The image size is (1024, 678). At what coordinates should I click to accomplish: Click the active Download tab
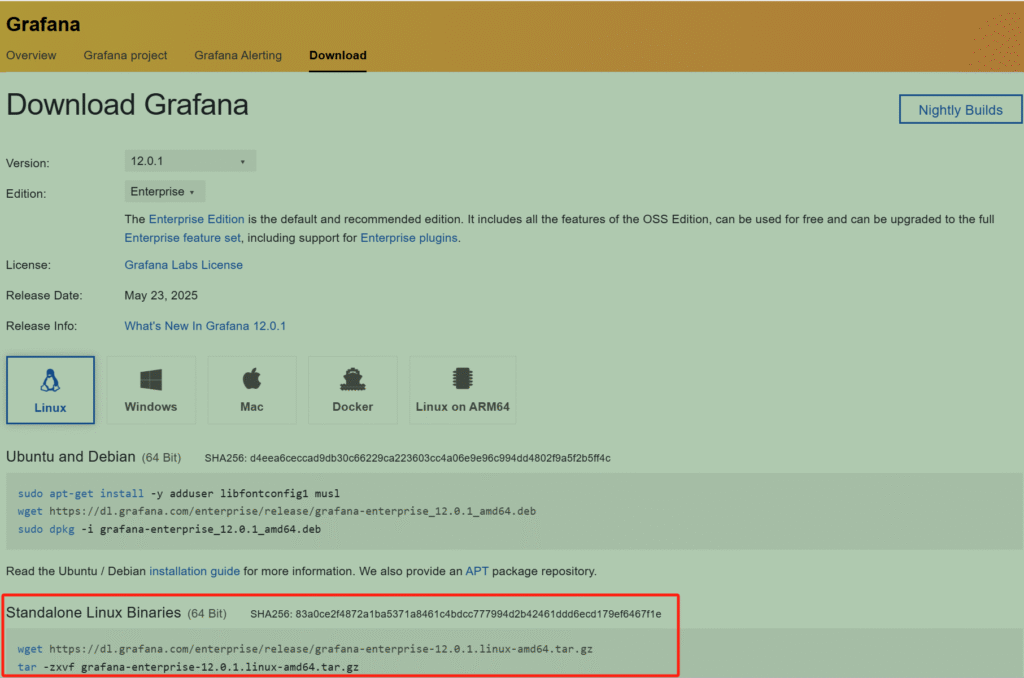337,56
